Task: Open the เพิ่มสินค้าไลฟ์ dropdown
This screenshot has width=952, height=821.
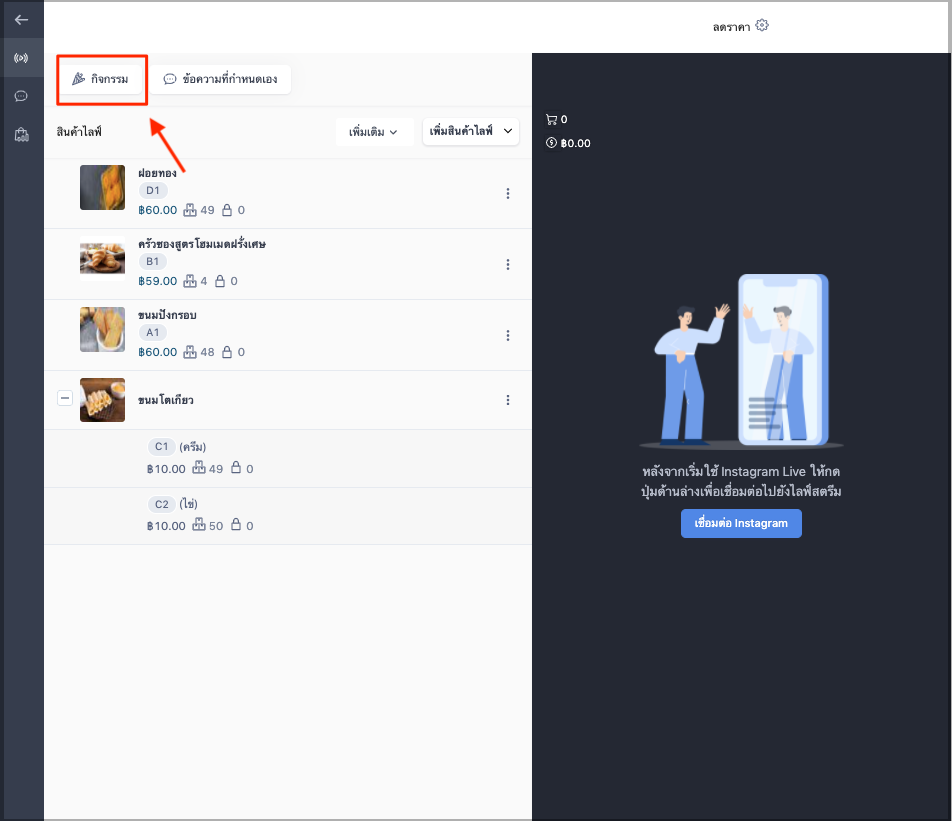Action: point(471,131)
